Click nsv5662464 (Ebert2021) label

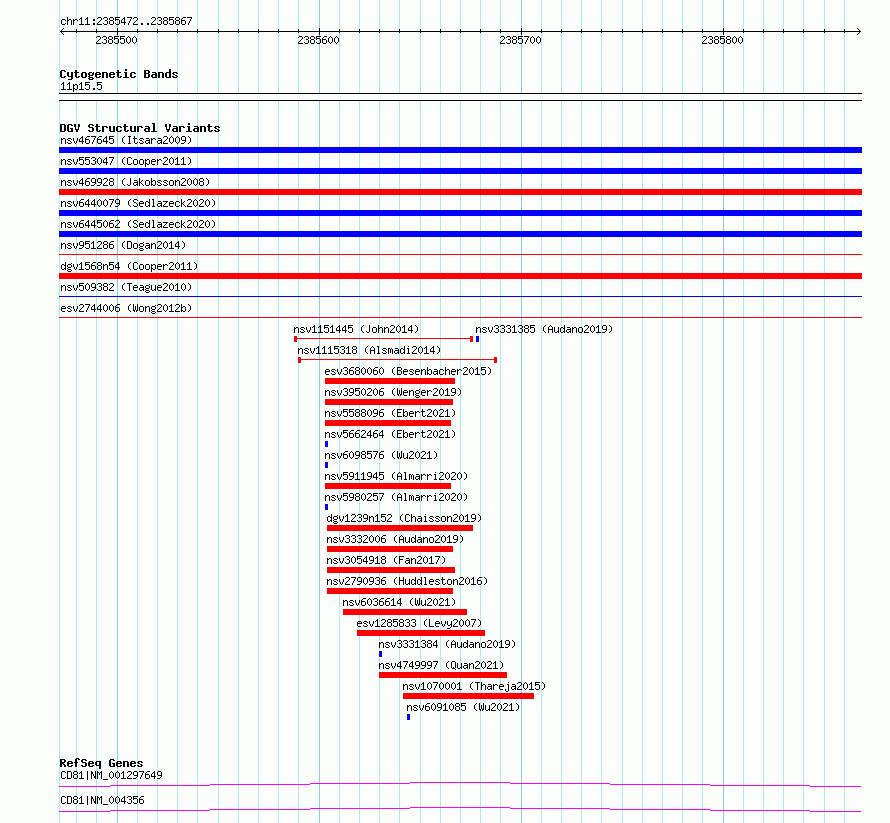pyautogui.click(x=390, y=434)
